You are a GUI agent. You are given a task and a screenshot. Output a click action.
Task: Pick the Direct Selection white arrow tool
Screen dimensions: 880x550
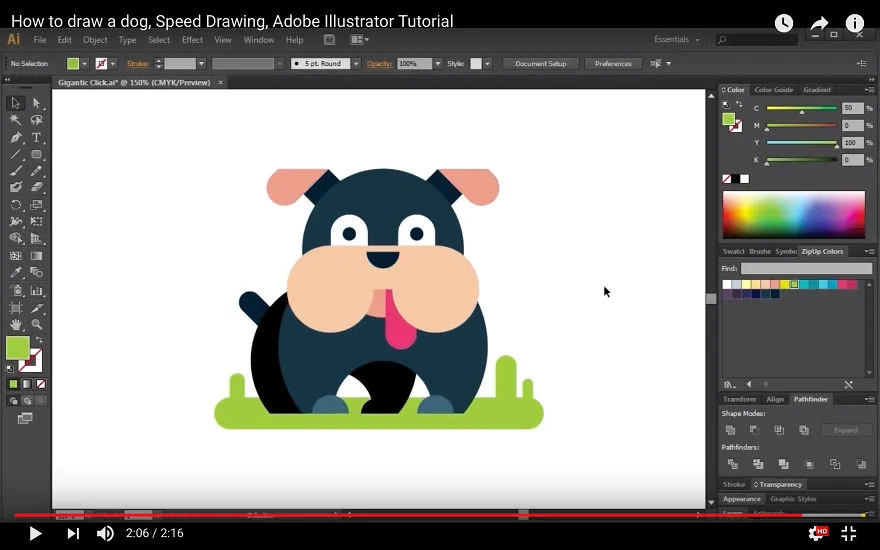click(x=36, y=103)
